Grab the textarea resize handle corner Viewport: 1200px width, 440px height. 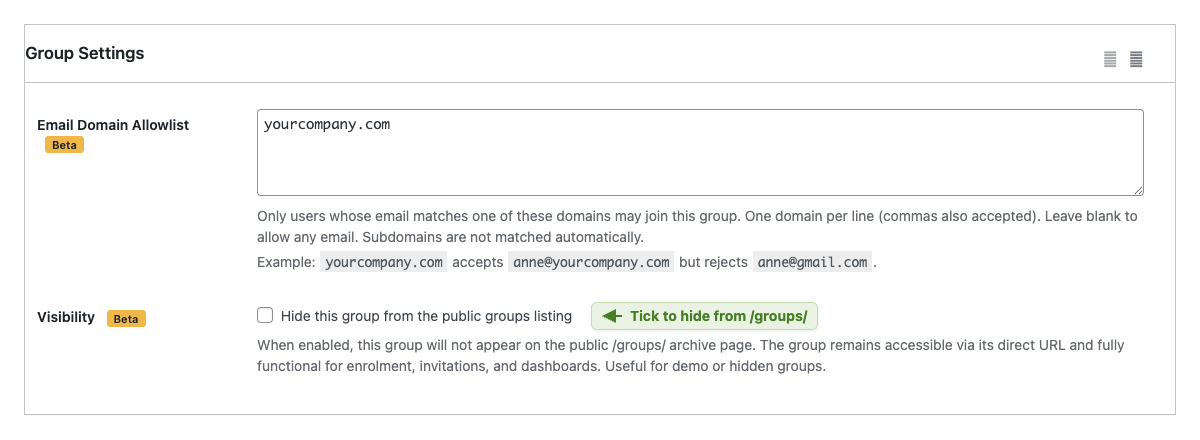[x=1139, y=190]
